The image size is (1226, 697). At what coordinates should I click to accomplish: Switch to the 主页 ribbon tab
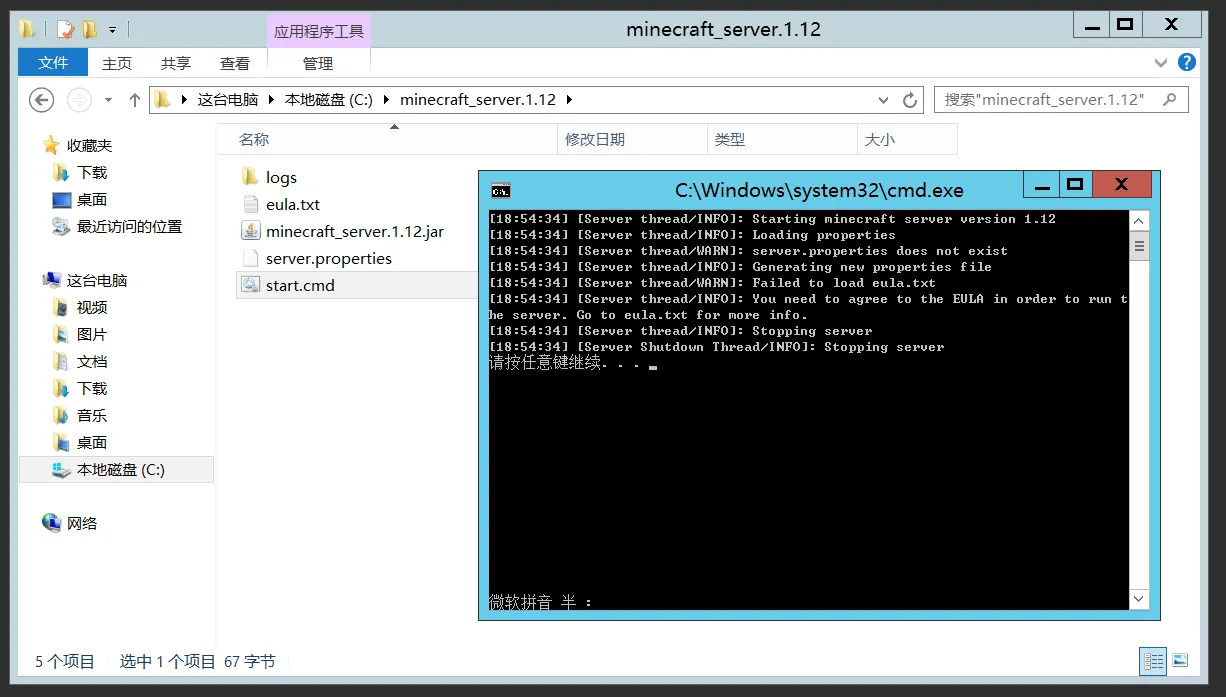117,63
